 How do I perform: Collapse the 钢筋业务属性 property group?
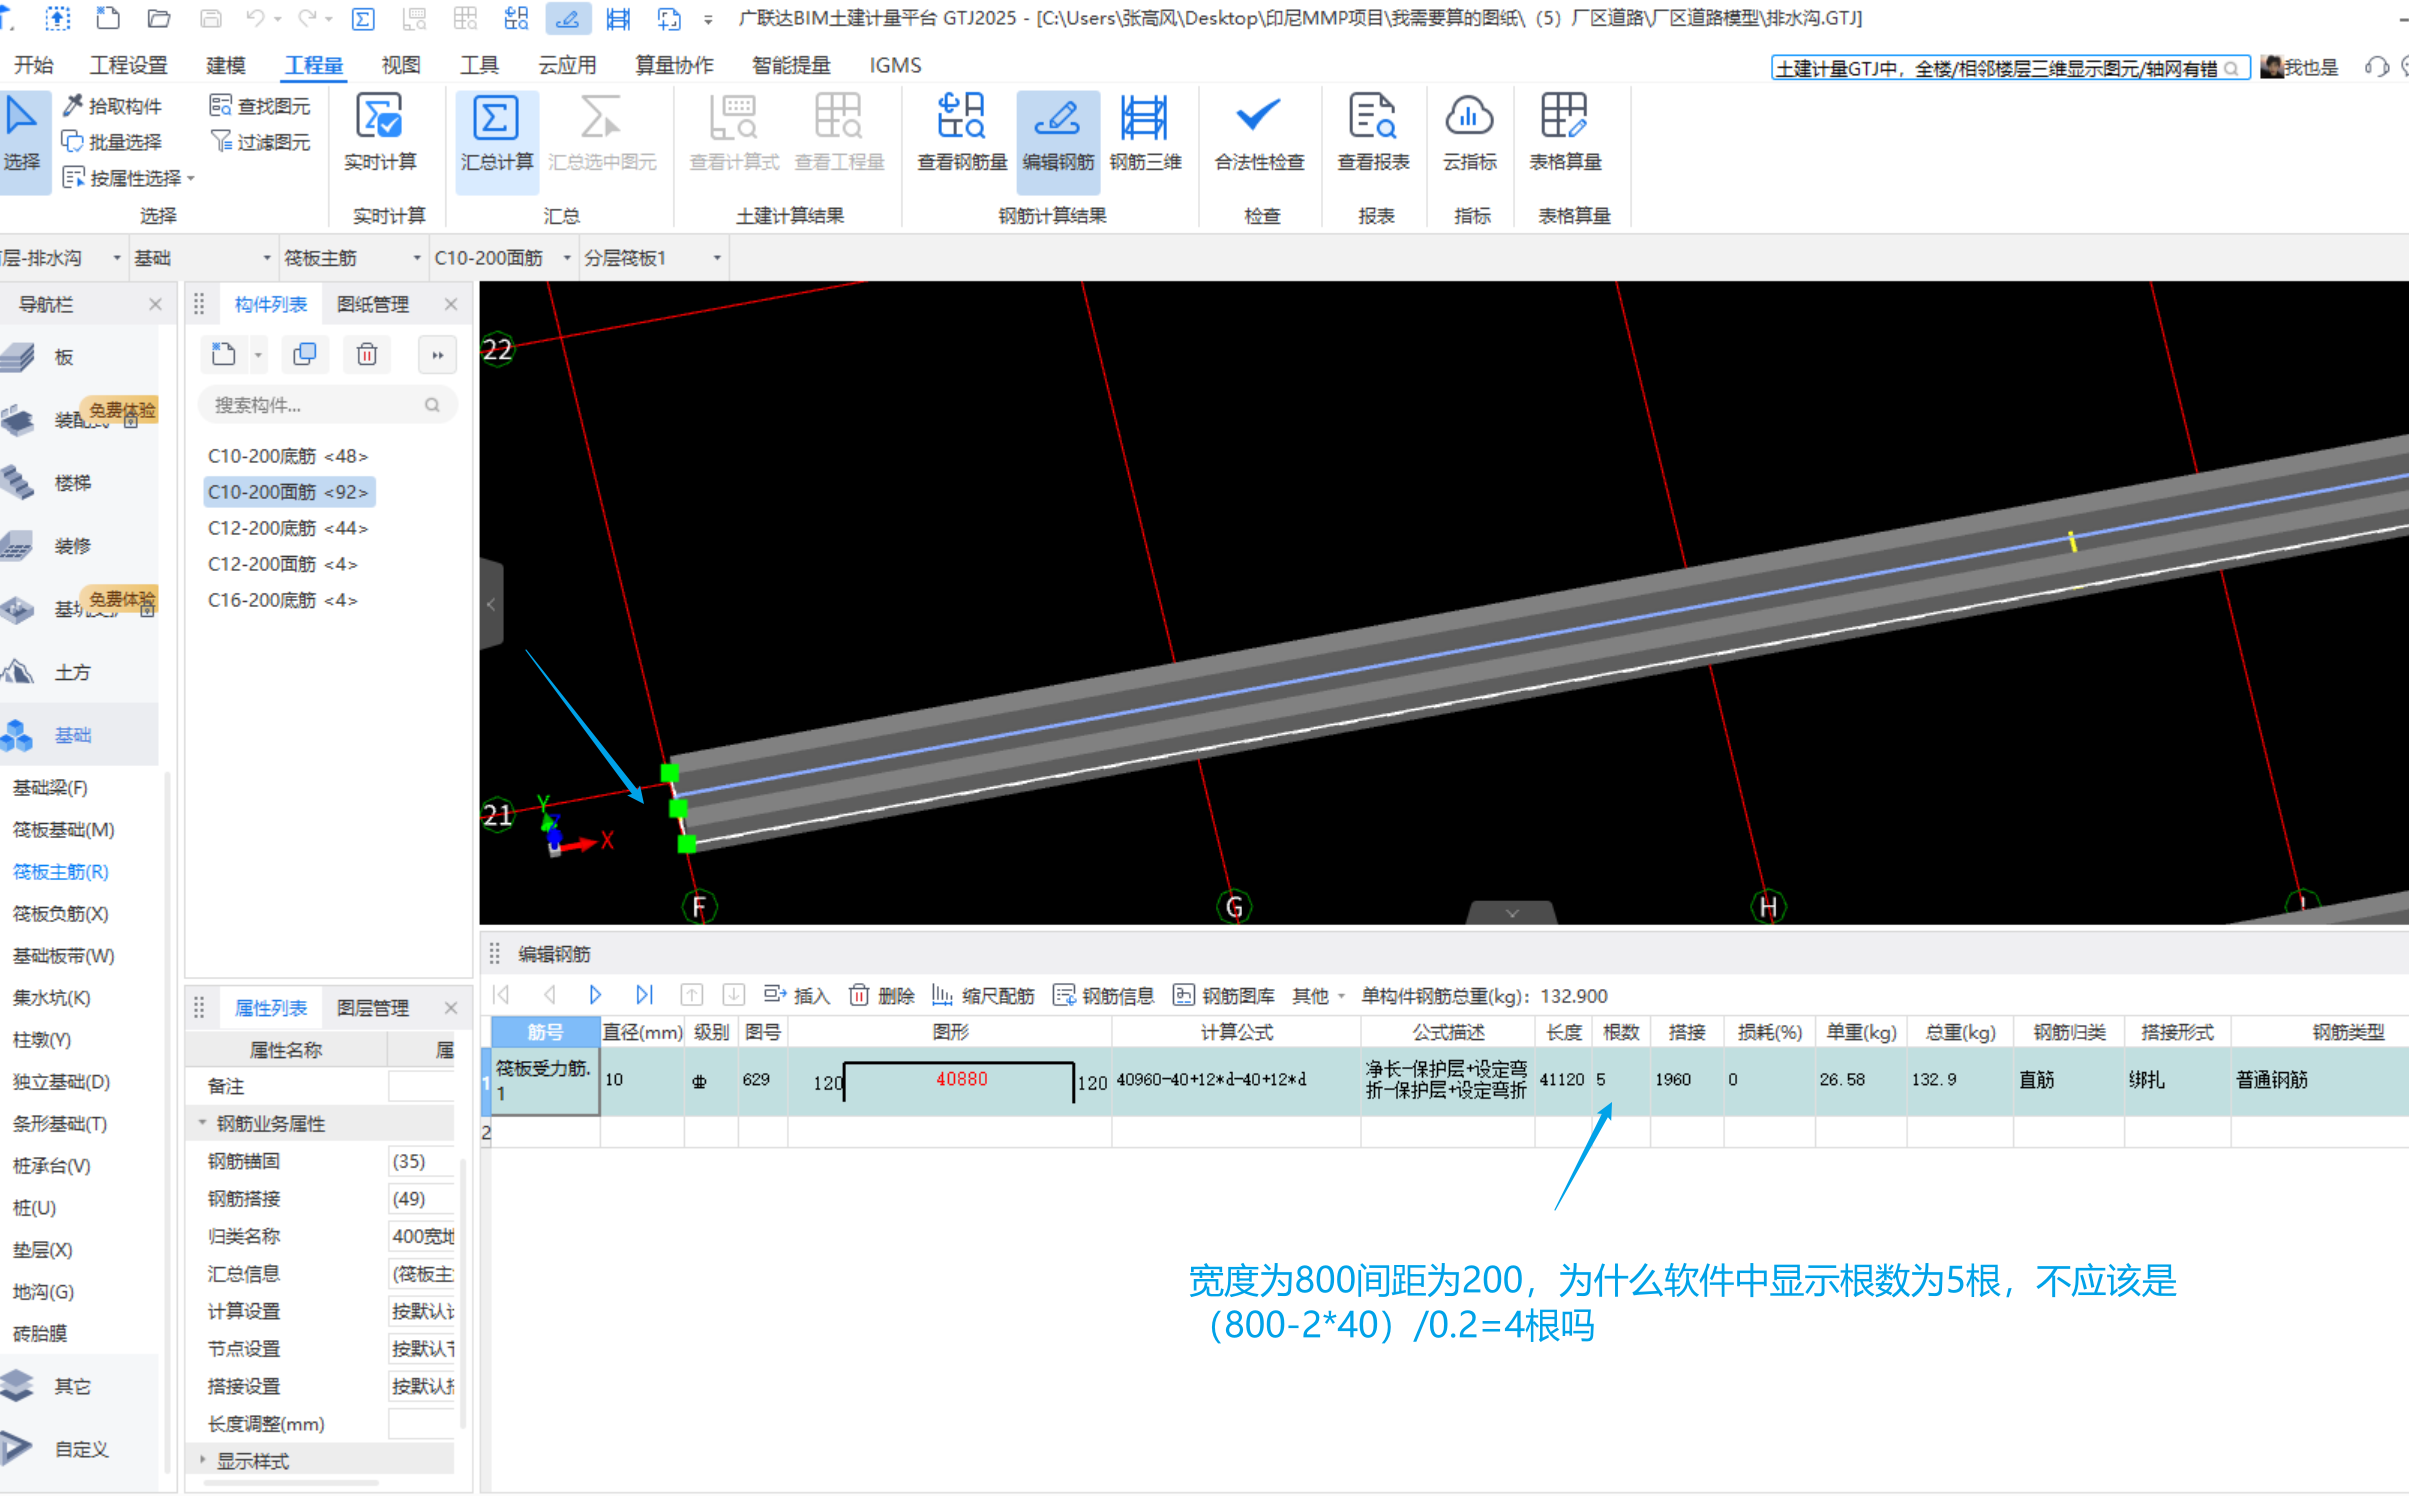click(x=202, y=1123)
